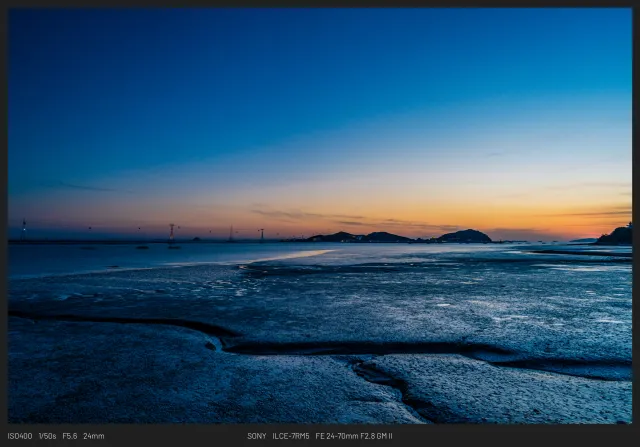
Task: Click the F5.6 aperture value
Action: pyautogui.click(x=70, y=436)
